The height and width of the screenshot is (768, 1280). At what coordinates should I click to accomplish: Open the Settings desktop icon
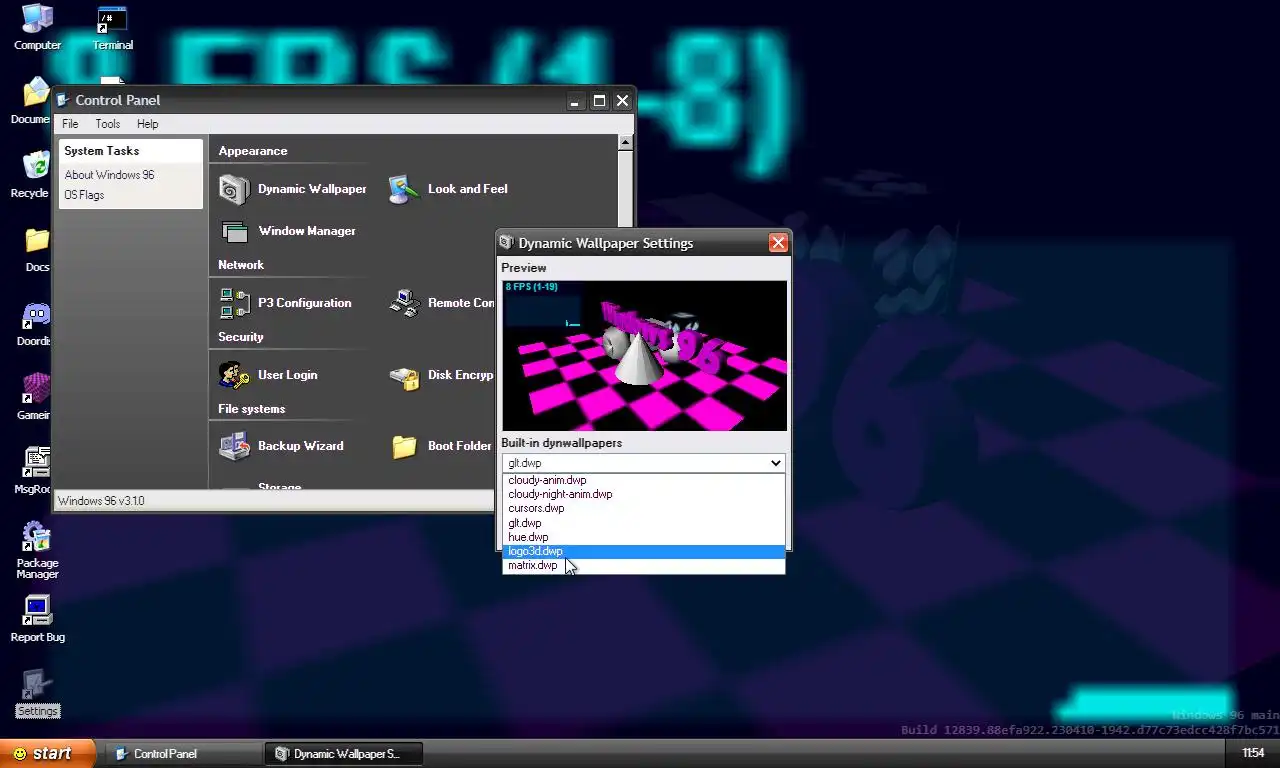[x=37, y=694]
